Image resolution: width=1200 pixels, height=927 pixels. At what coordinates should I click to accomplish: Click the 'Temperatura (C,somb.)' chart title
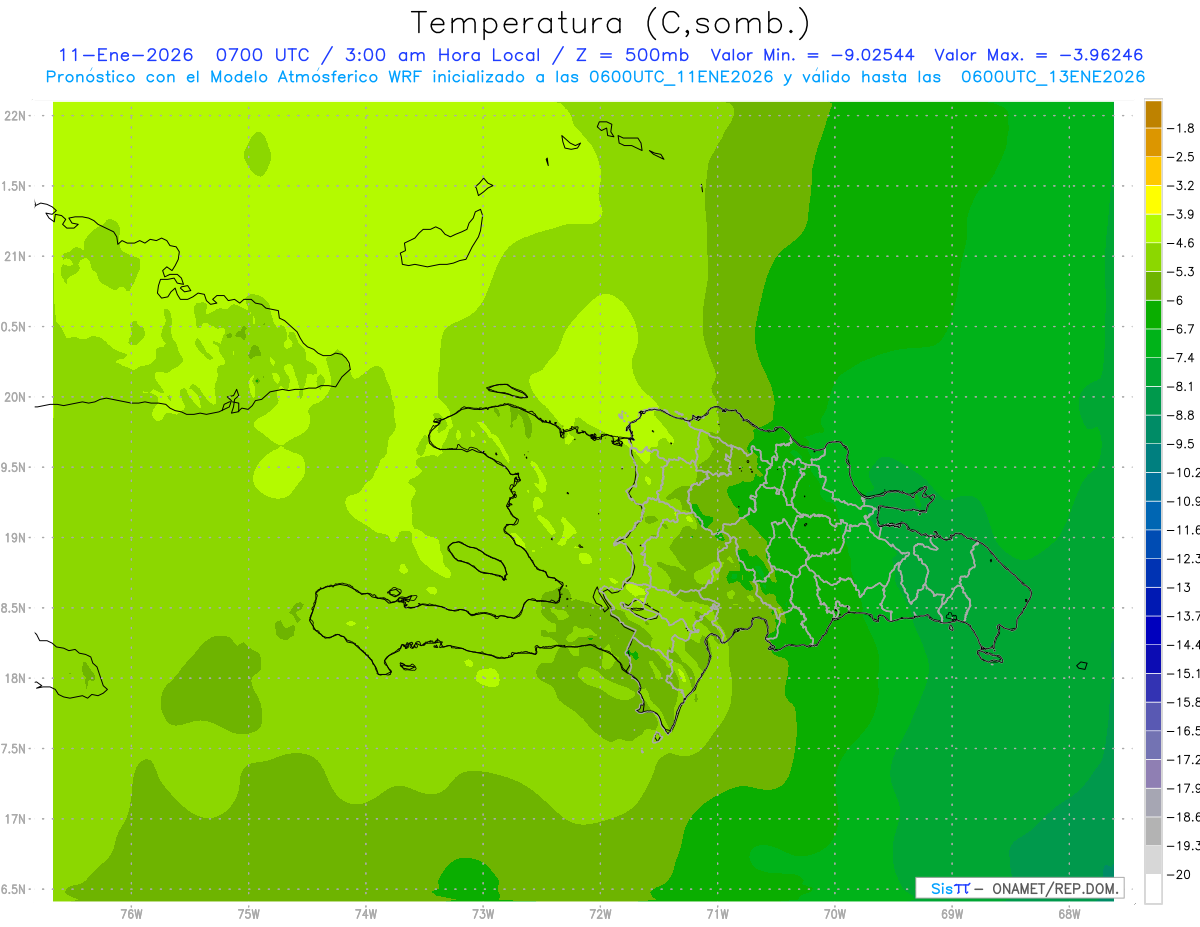click(611, 23)
